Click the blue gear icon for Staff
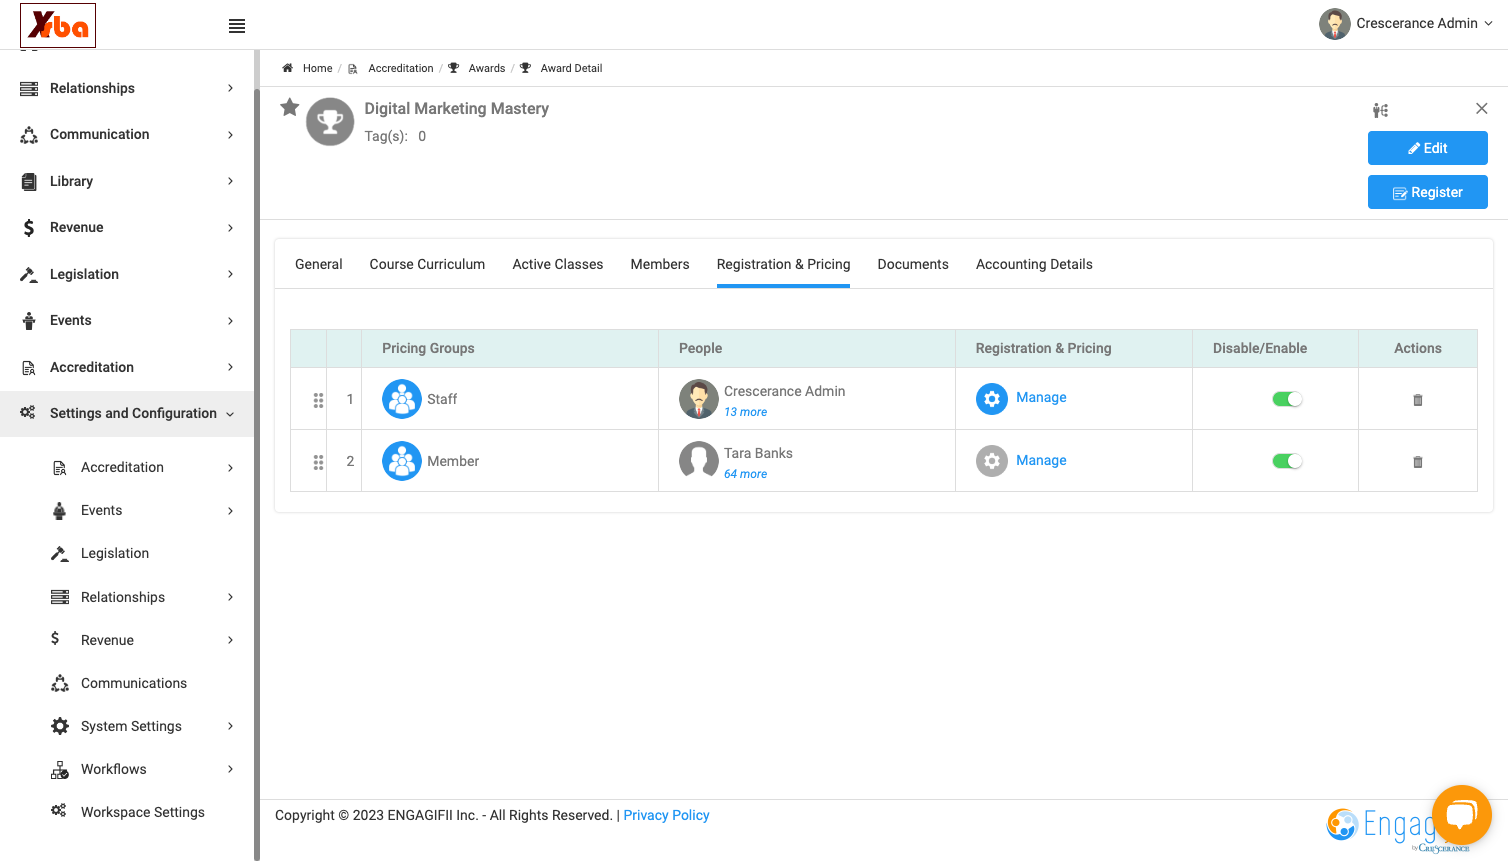 992,399
